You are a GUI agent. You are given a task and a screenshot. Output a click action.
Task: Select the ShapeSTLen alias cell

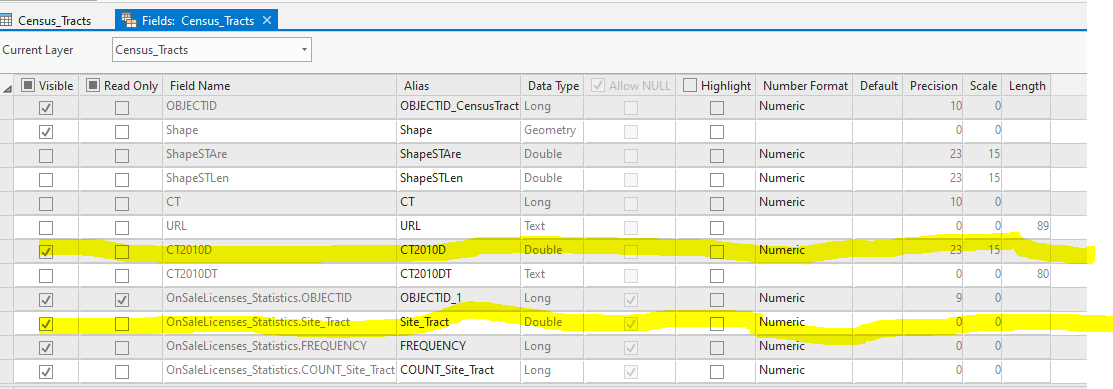click(x=459, y=178)
